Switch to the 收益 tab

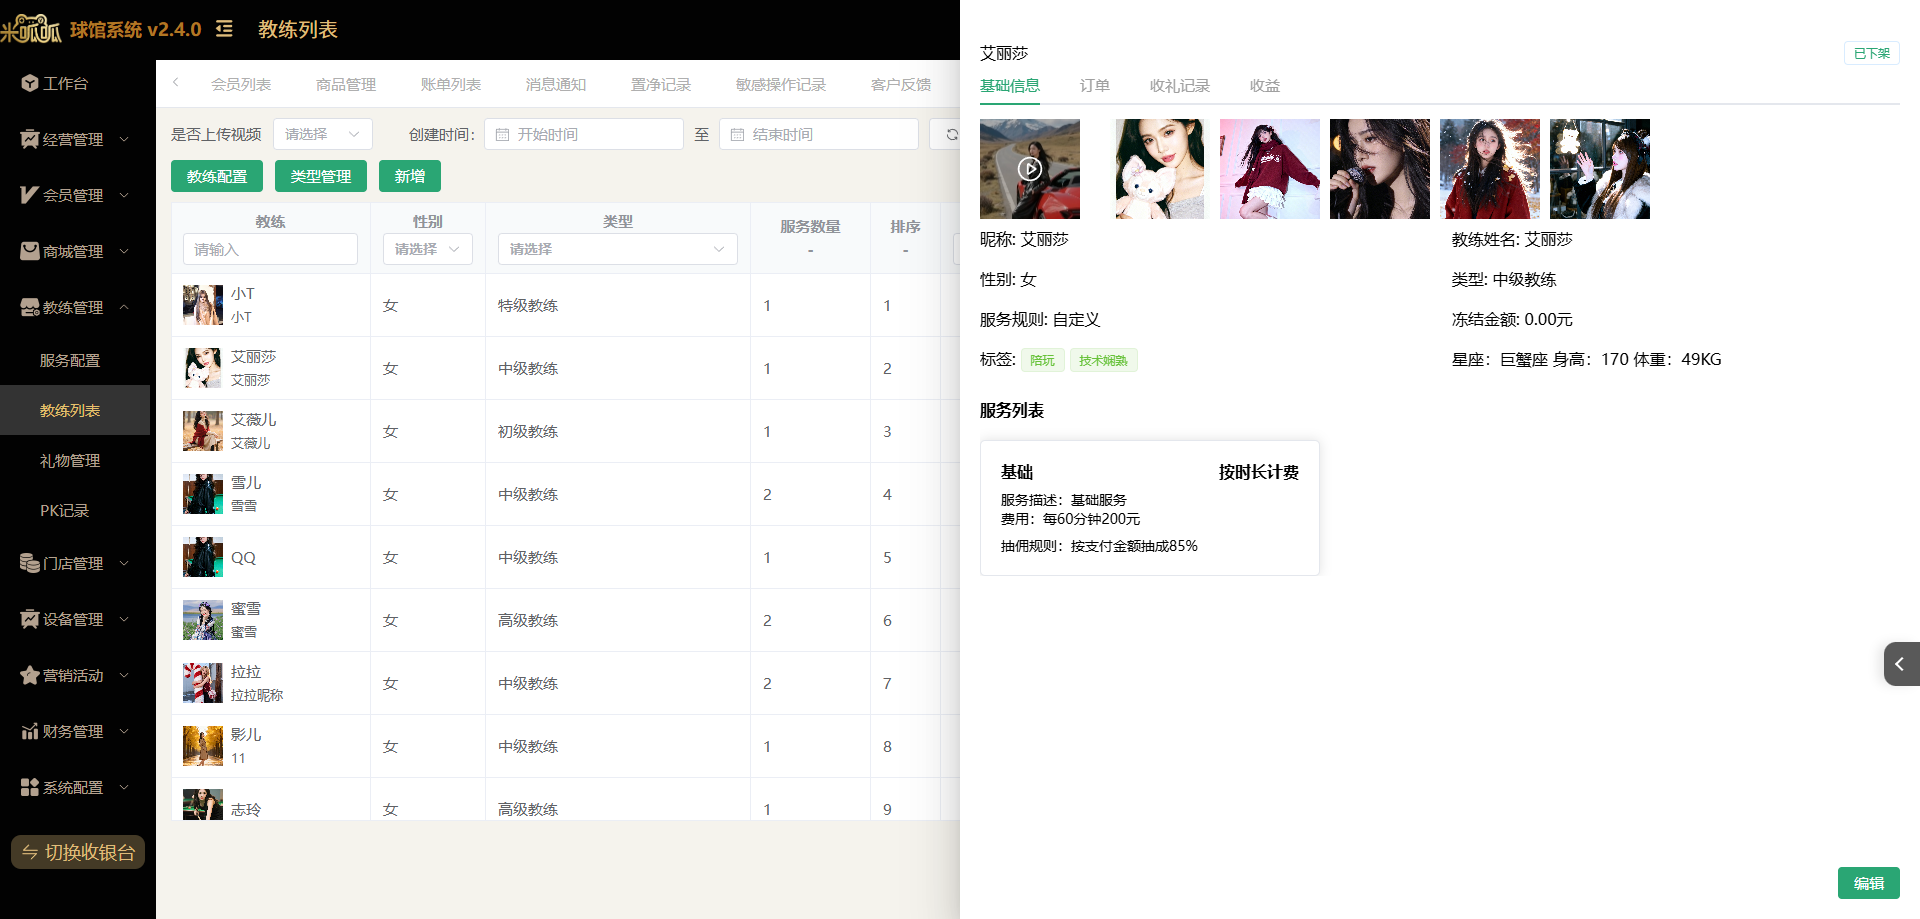(x=1264, y=86)
